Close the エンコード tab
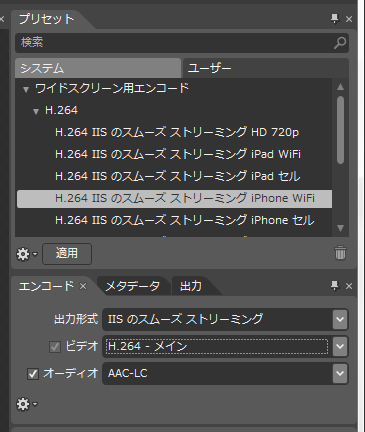 point(83,286)
